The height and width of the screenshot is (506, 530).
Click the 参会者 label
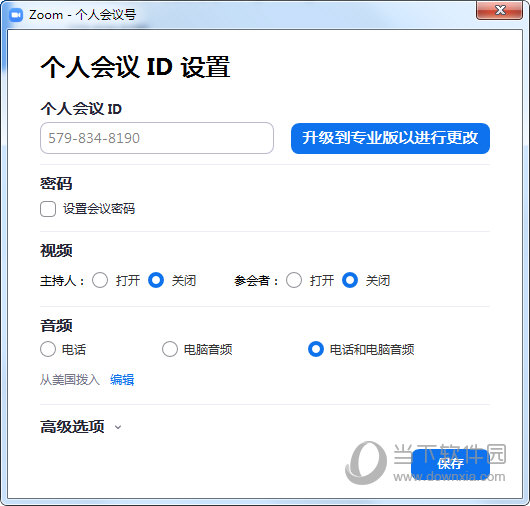256,281
